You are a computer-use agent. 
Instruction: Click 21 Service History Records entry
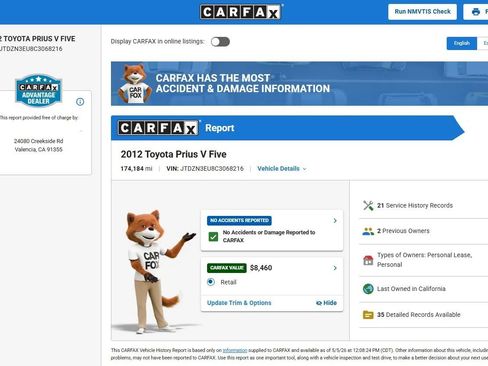[415, 205]
